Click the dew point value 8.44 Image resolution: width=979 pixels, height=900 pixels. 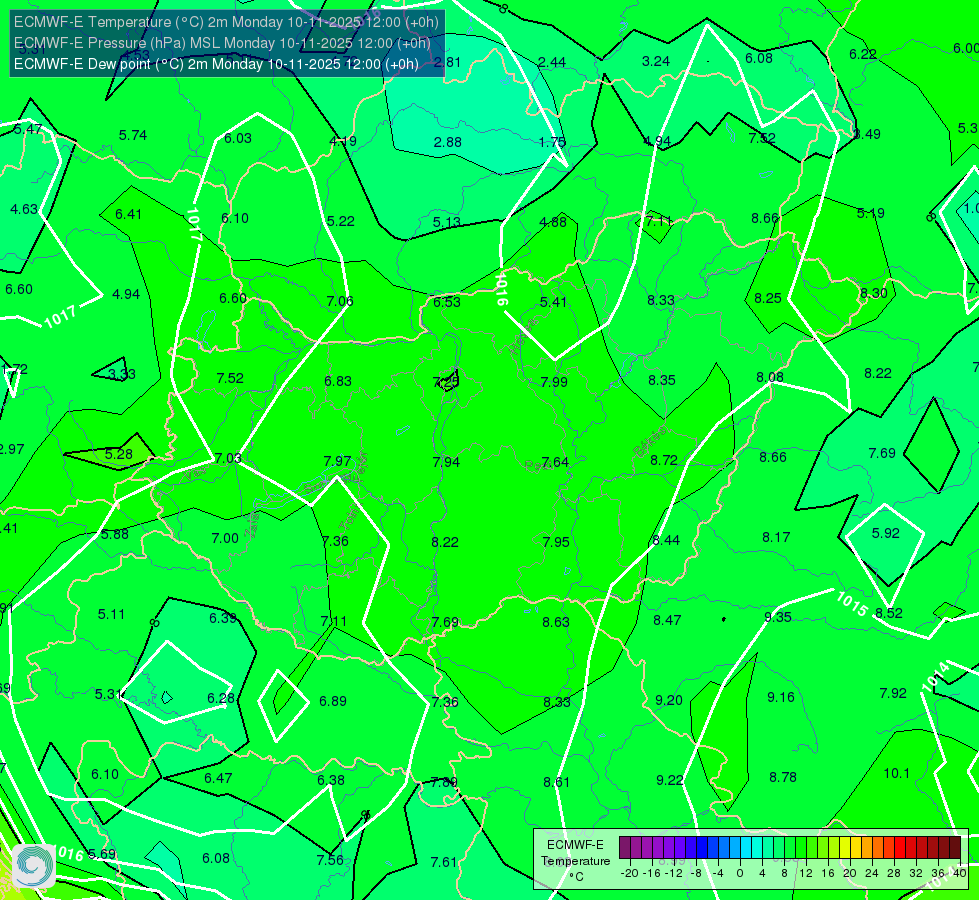click(666, 540)
